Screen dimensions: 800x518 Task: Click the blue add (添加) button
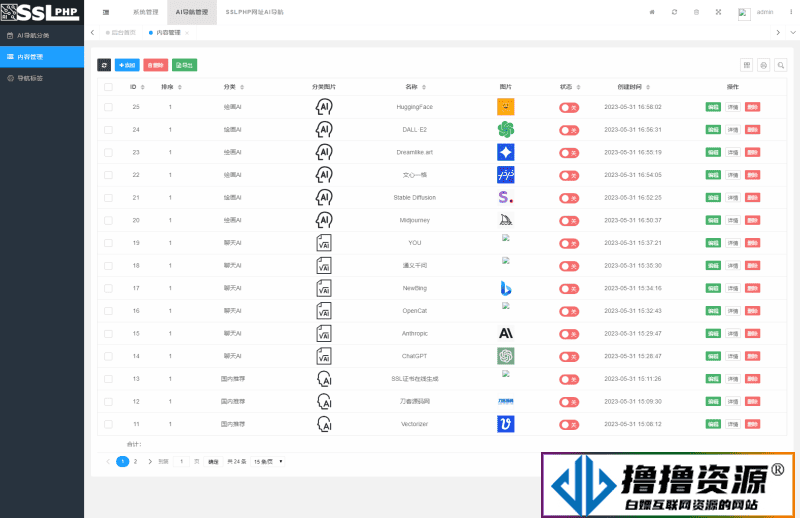tap(127, 65)
